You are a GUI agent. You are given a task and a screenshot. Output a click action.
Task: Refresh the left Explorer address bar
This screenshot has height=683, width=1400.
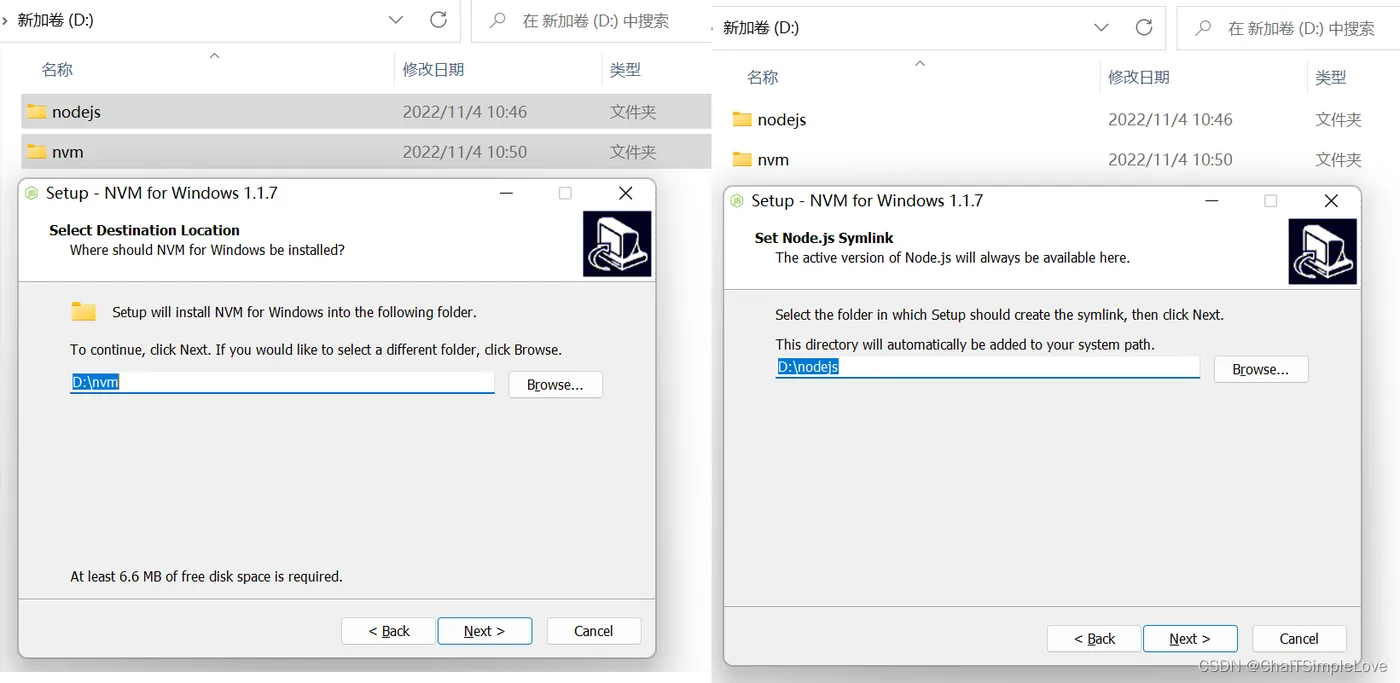[x=438, y=20]
